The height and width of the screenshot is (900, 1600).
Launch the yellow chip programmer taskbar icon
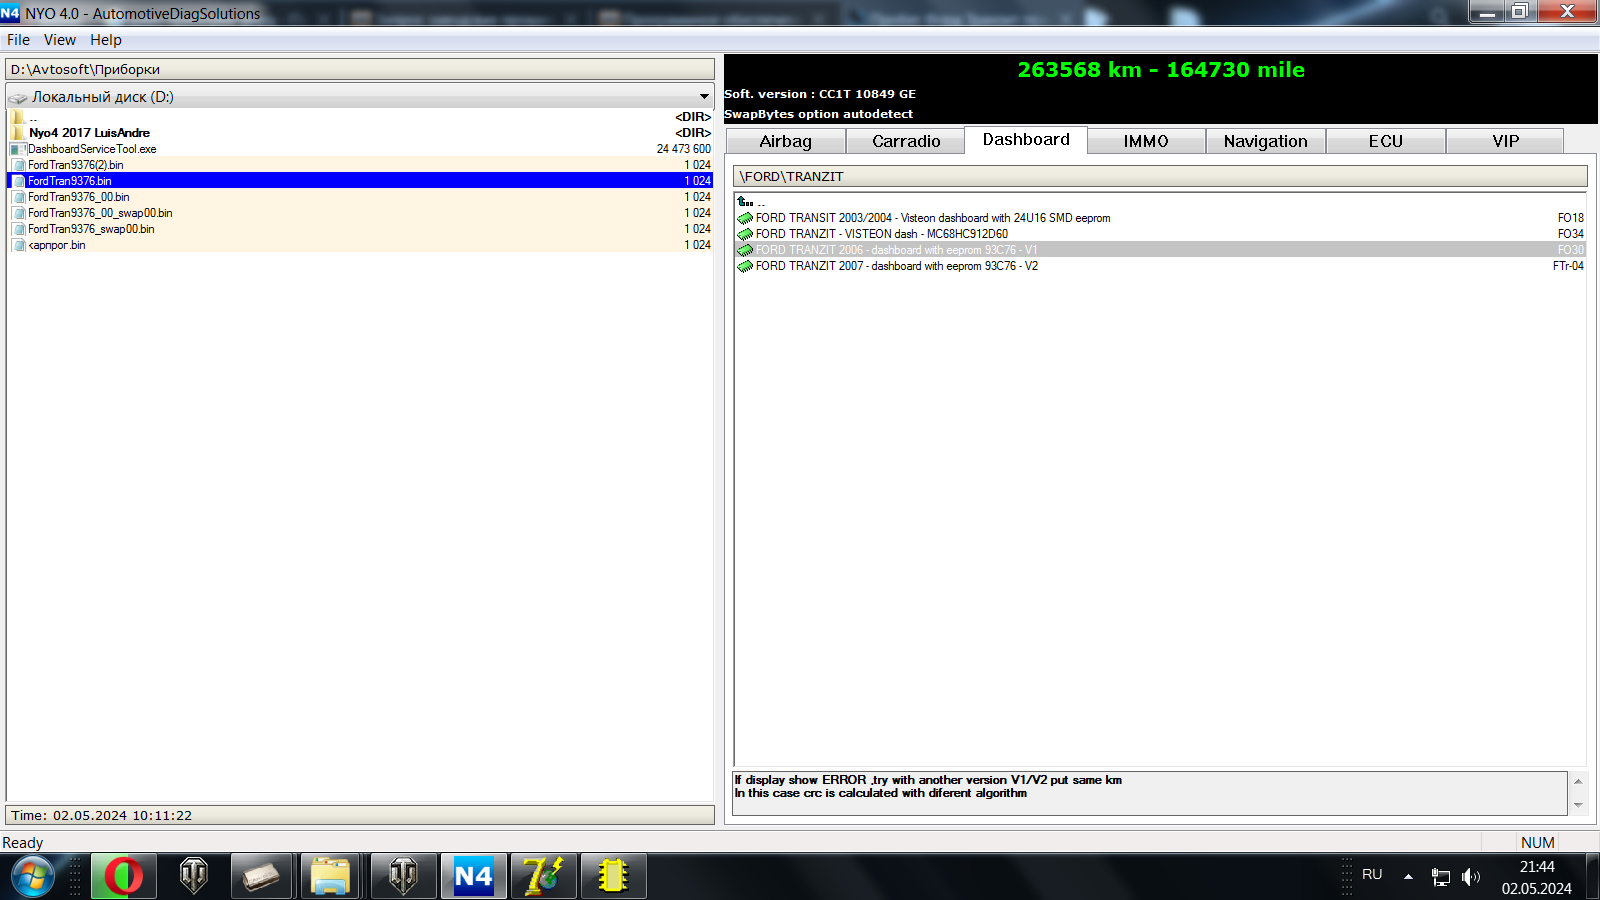click(x=612, y=877)
